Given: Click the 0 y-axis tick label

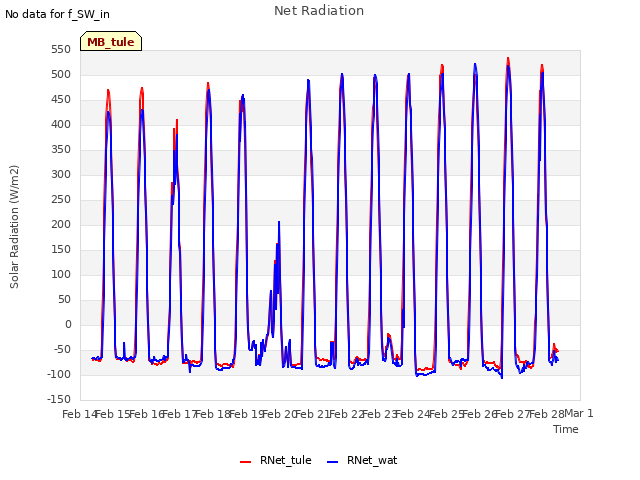Looking at the screenshot, I should [68, 324].
